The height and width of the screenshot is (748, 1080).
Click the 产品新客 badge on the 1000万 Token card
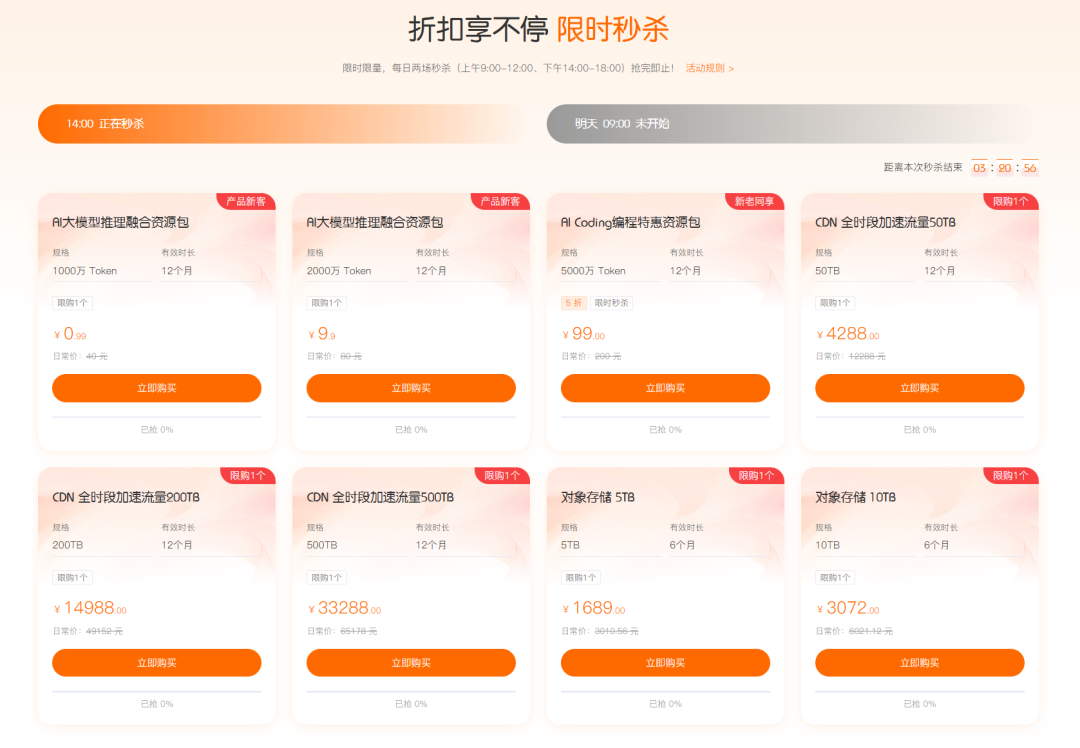(x=246, y=201)
